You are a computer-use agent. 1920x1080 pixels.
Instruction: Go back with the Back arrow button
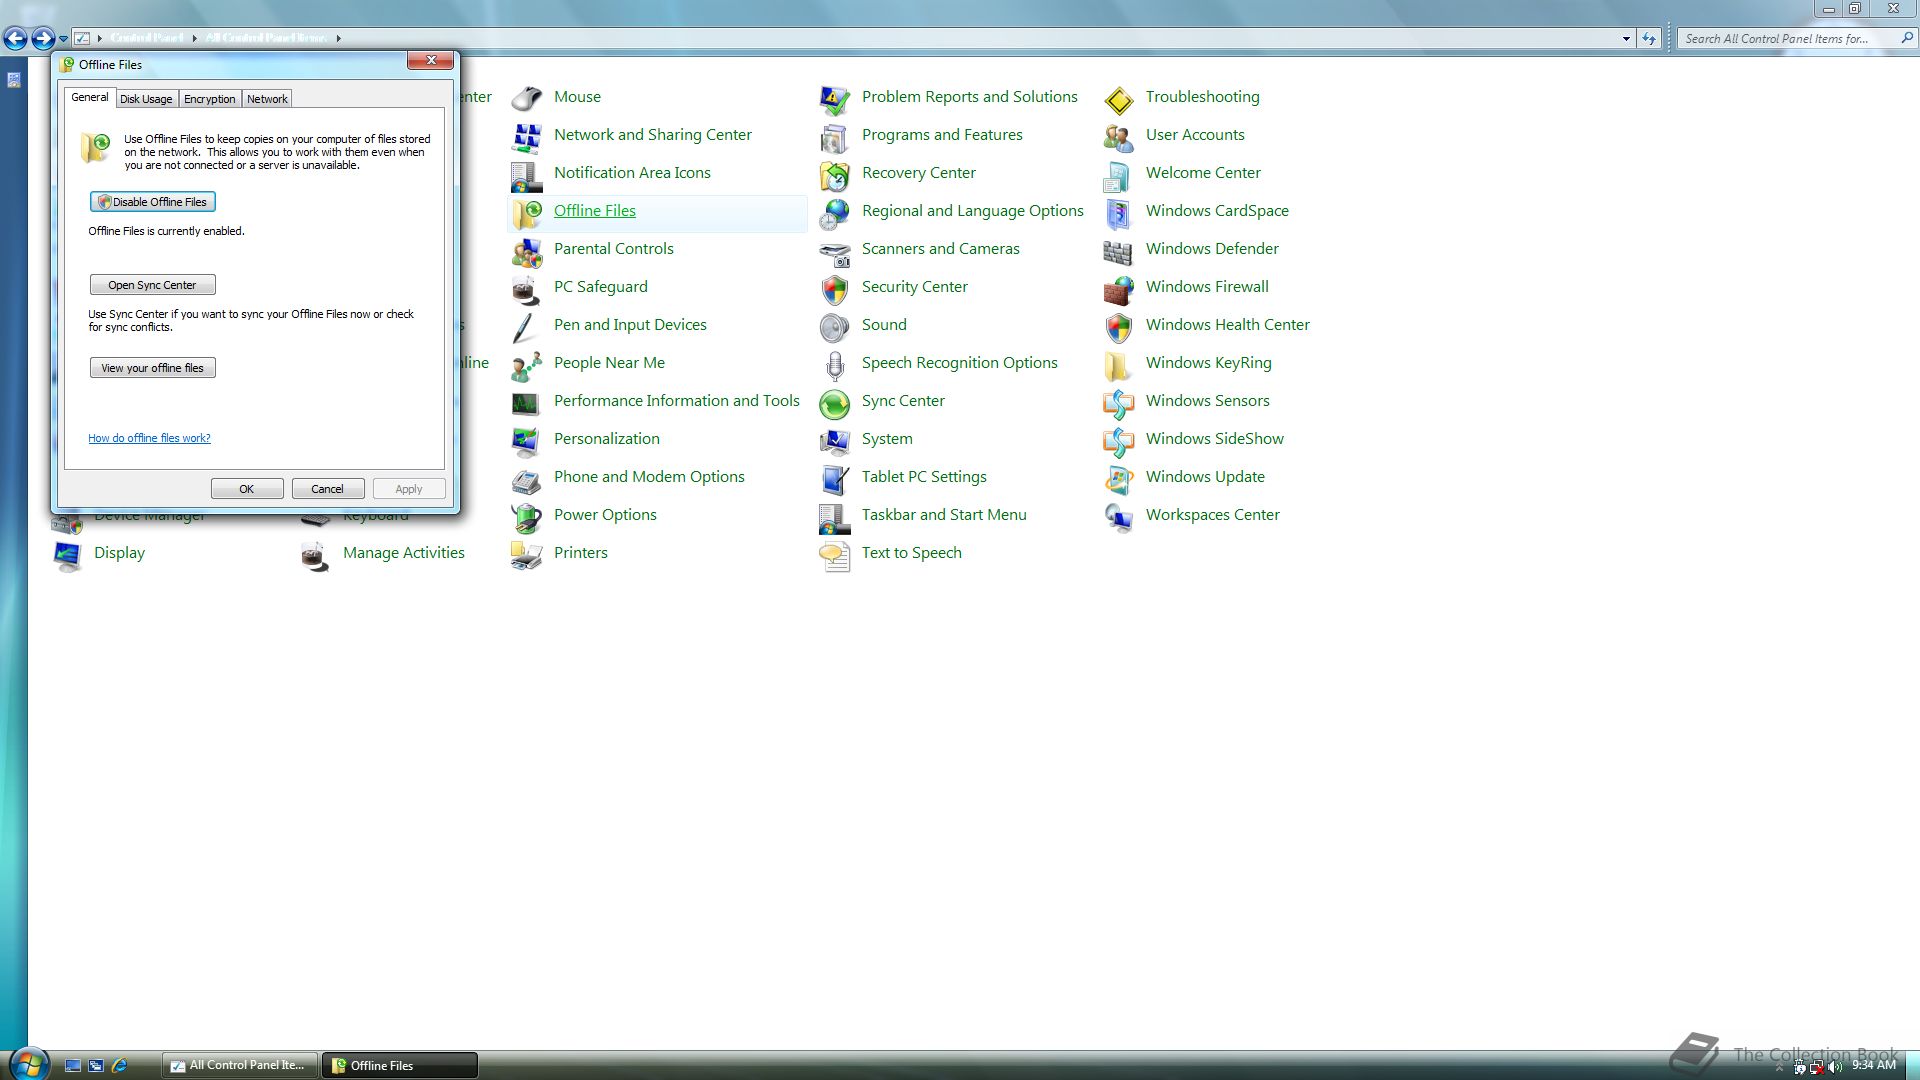click(x=15, y=39)
